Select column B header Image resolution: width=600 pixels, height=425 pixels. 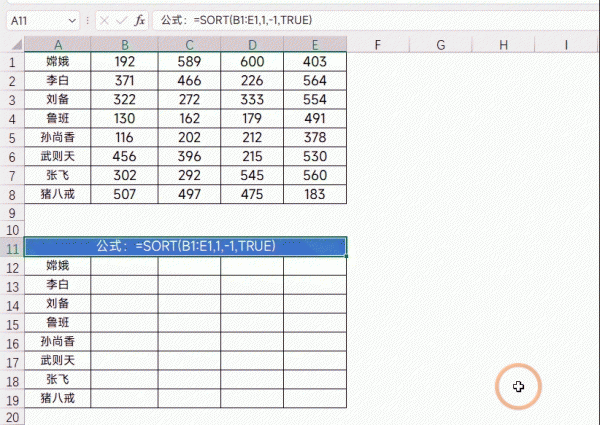[124, 44]
